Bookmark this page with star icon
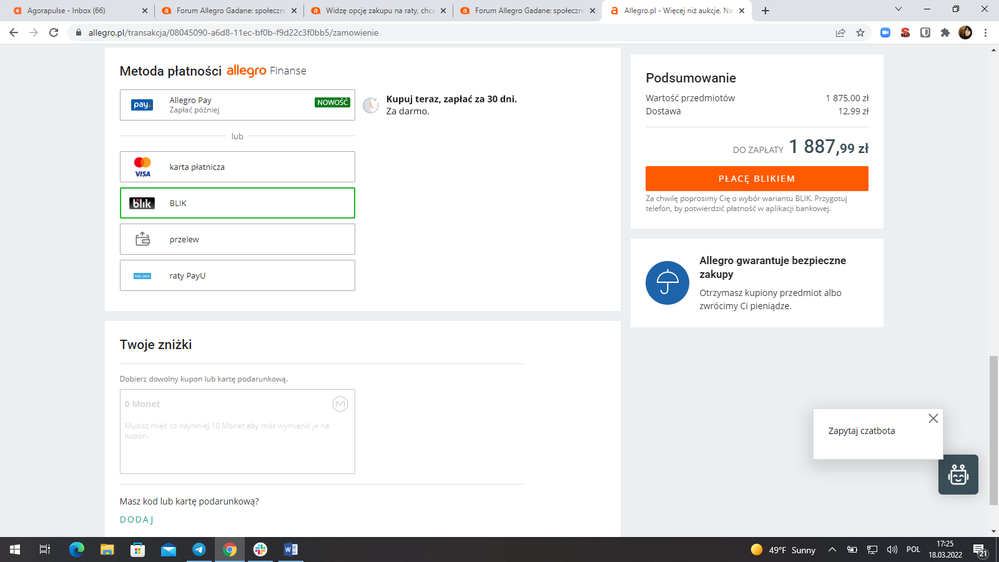Image resolution: width=999 pixels, height=562 pixels. click(x=860, y=32)
